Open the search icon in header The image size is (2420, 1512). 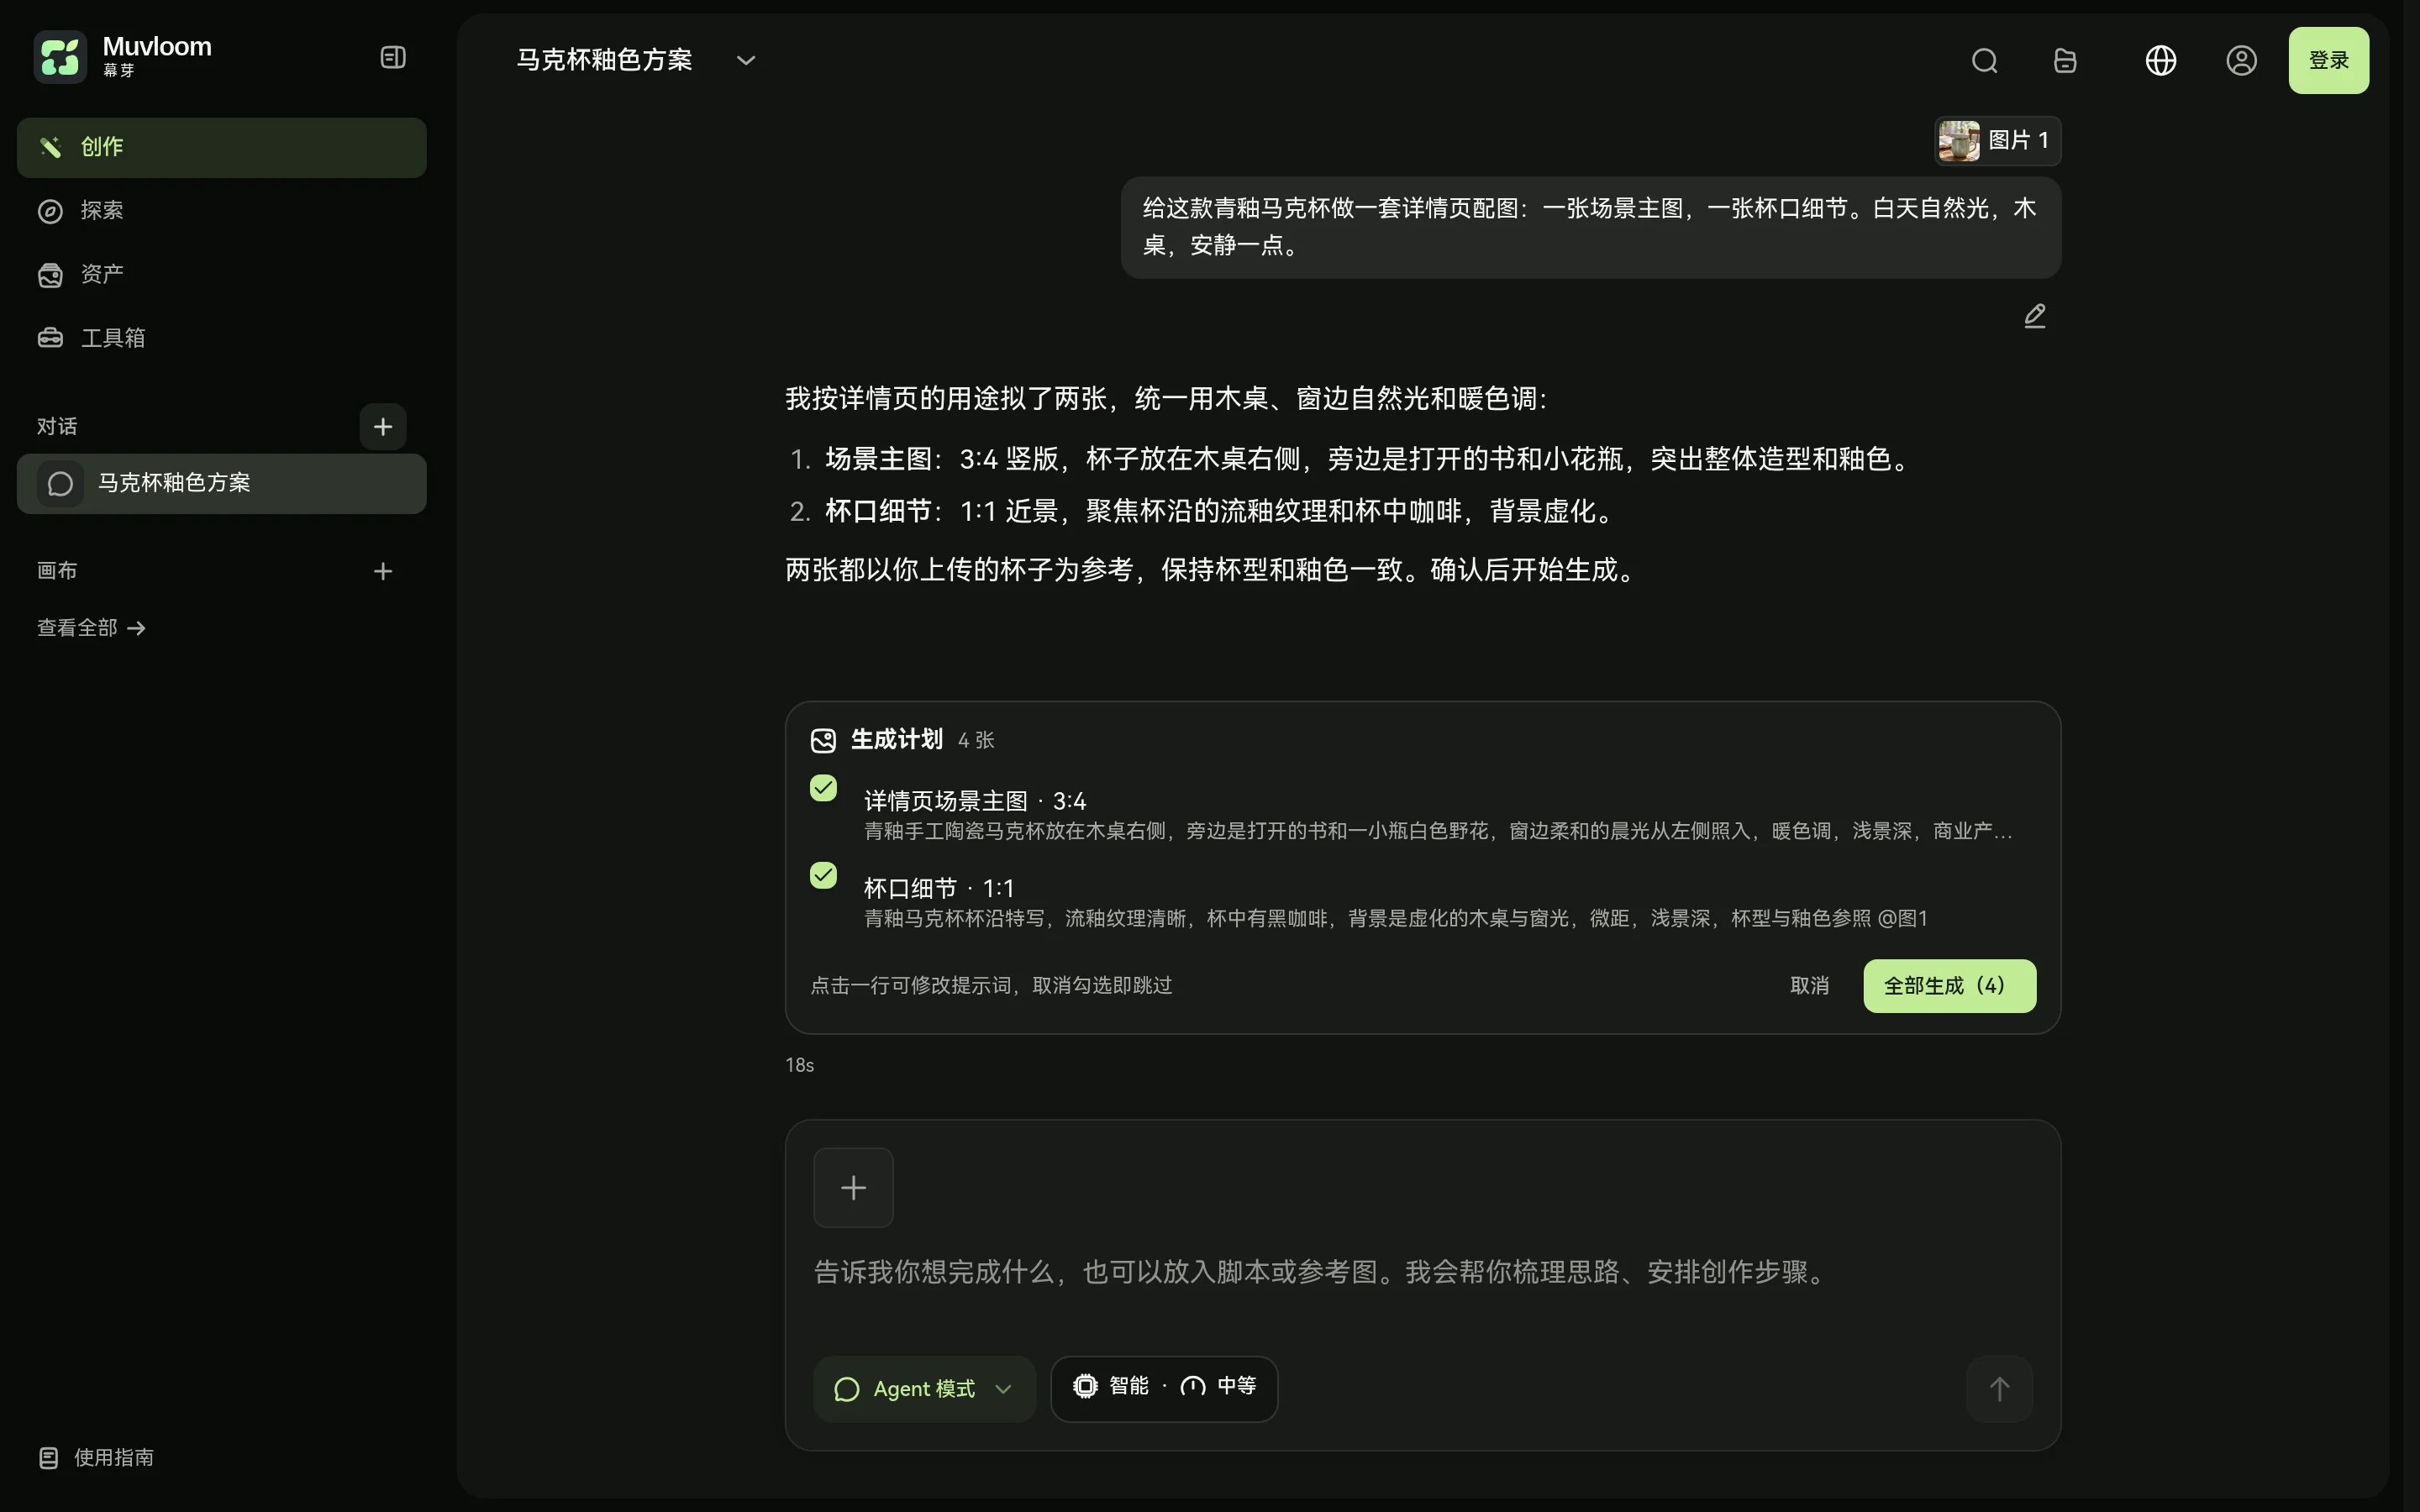pyautogui.click(x=1984, y=61)
